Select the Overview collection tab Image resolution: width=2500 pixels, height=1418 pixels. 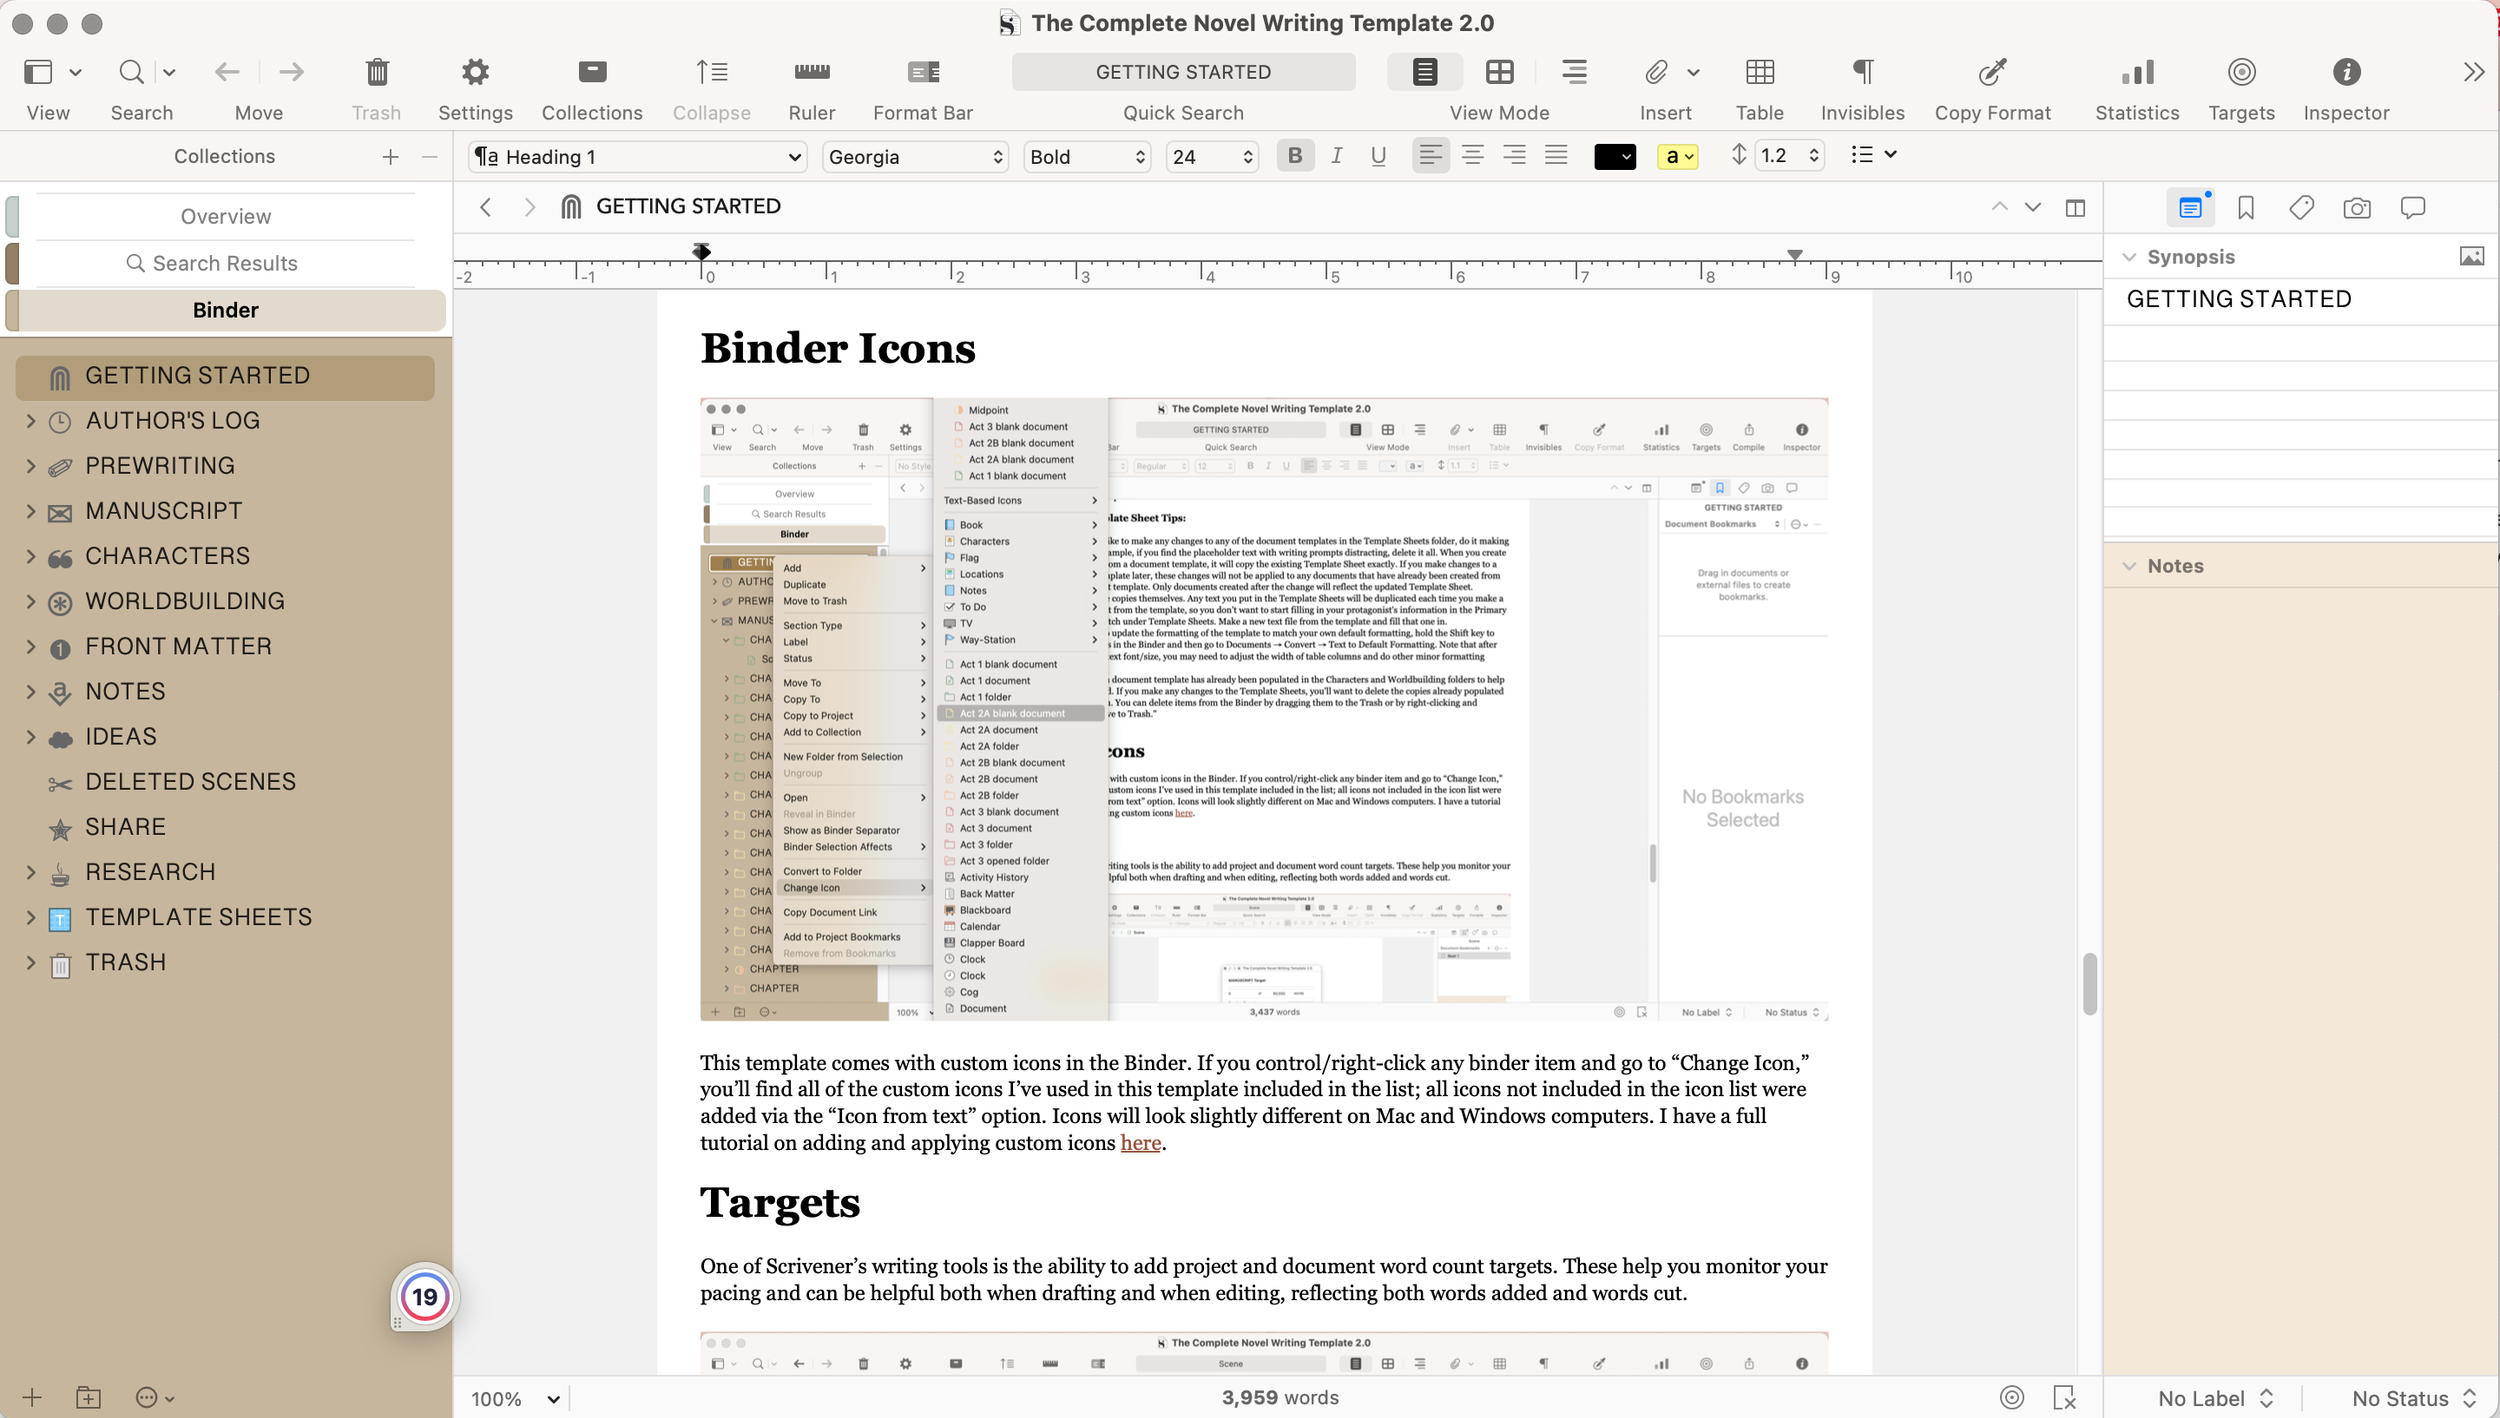coord(225,217)
